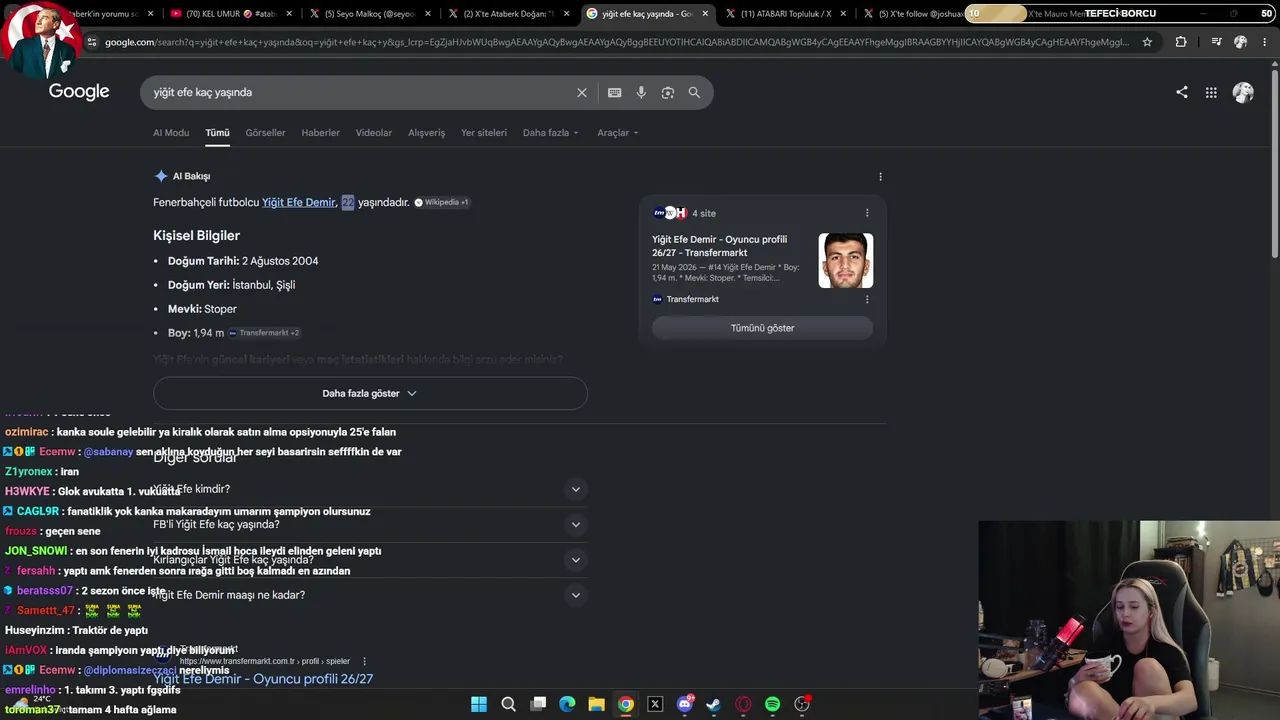This screenshot has height=720, width=1280.
Task: Click the google.com address bar URL
Action: (617, 42)
